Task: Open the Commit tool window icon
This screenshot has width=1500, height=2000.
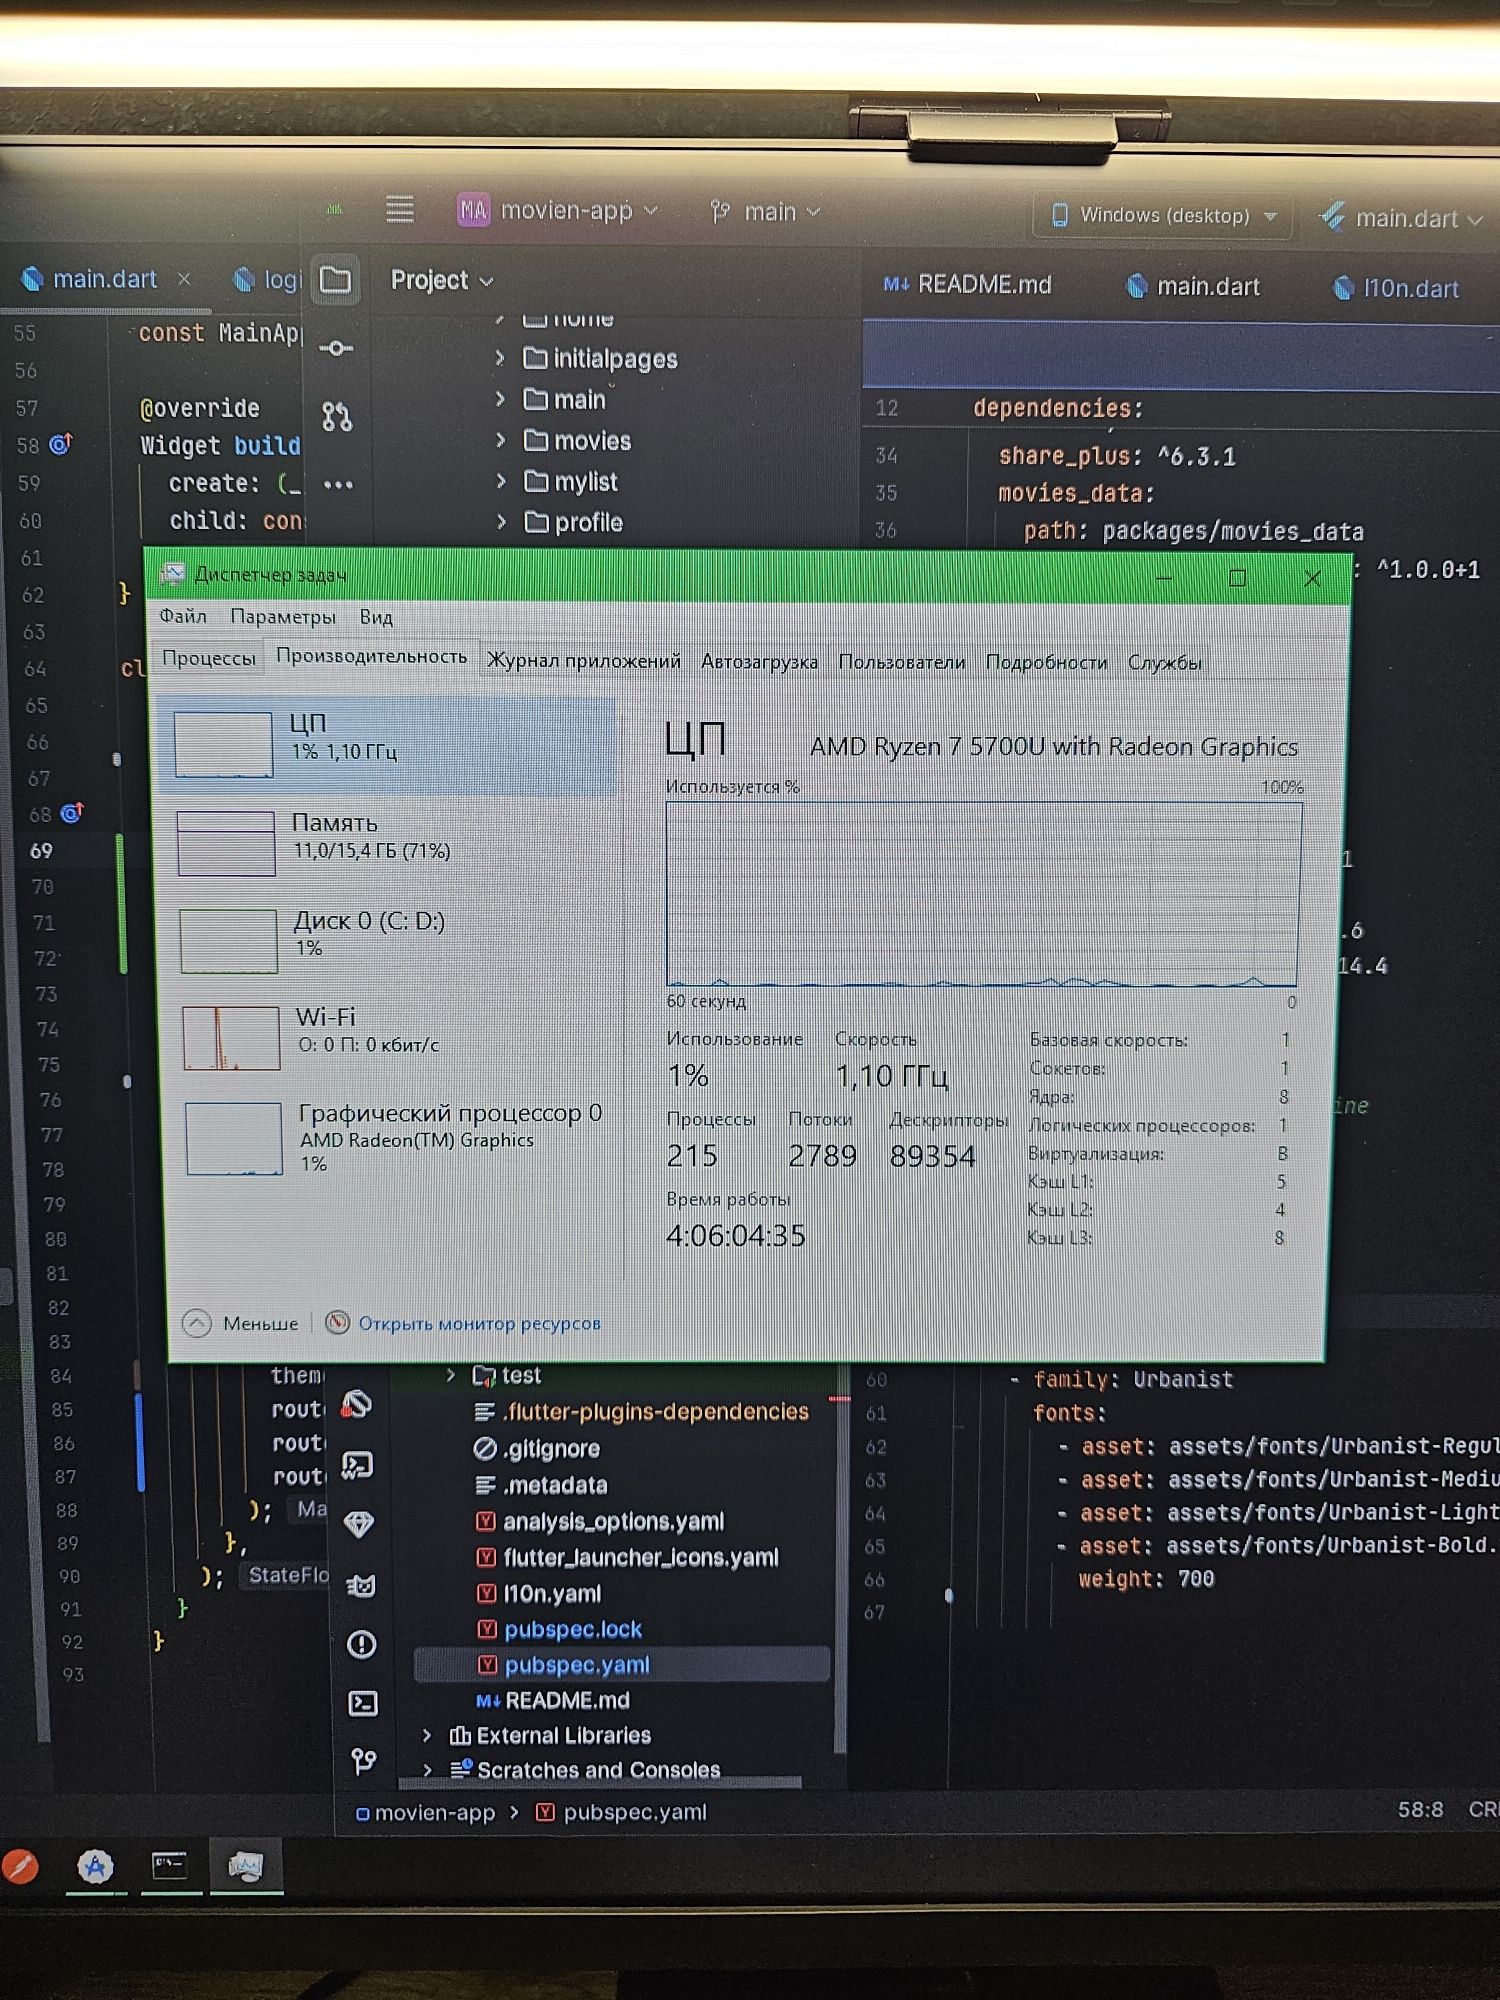Action: [x=336, y=348]
